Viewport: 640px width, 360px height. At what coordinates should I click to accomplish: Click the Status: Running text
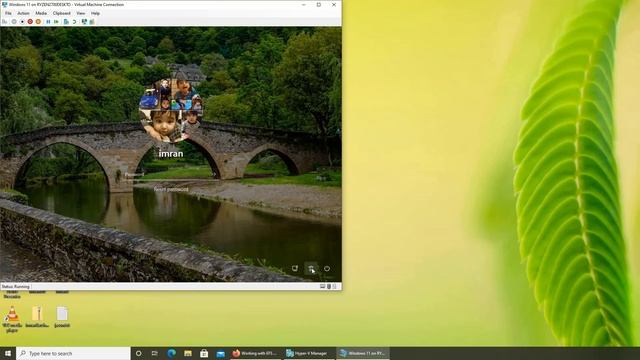(16, 287)
